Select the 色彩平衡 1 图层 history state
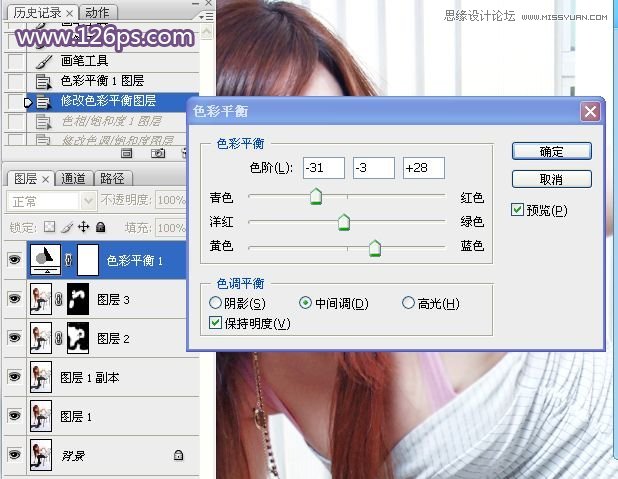Screen dimensions: 618x479 point(113,82)
